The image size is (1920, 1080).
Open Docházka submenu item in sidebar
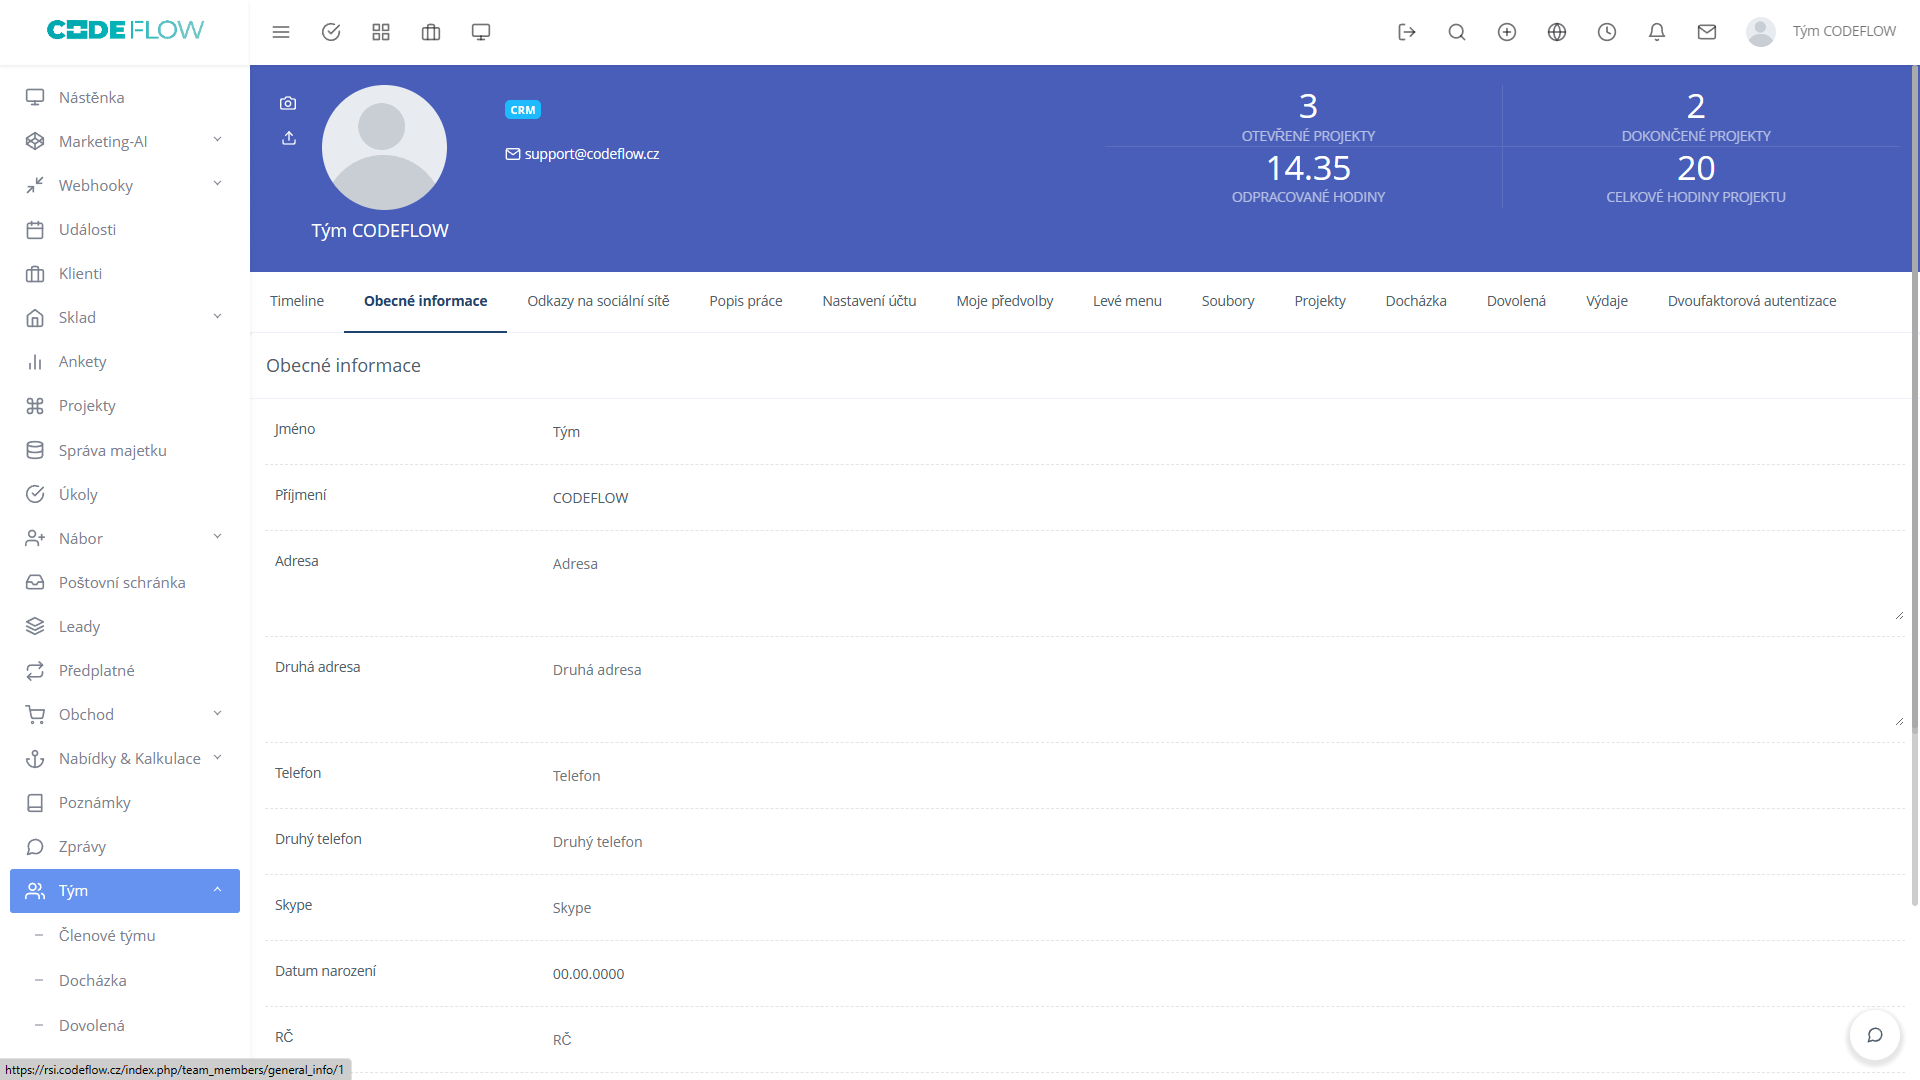pos(125,980)
